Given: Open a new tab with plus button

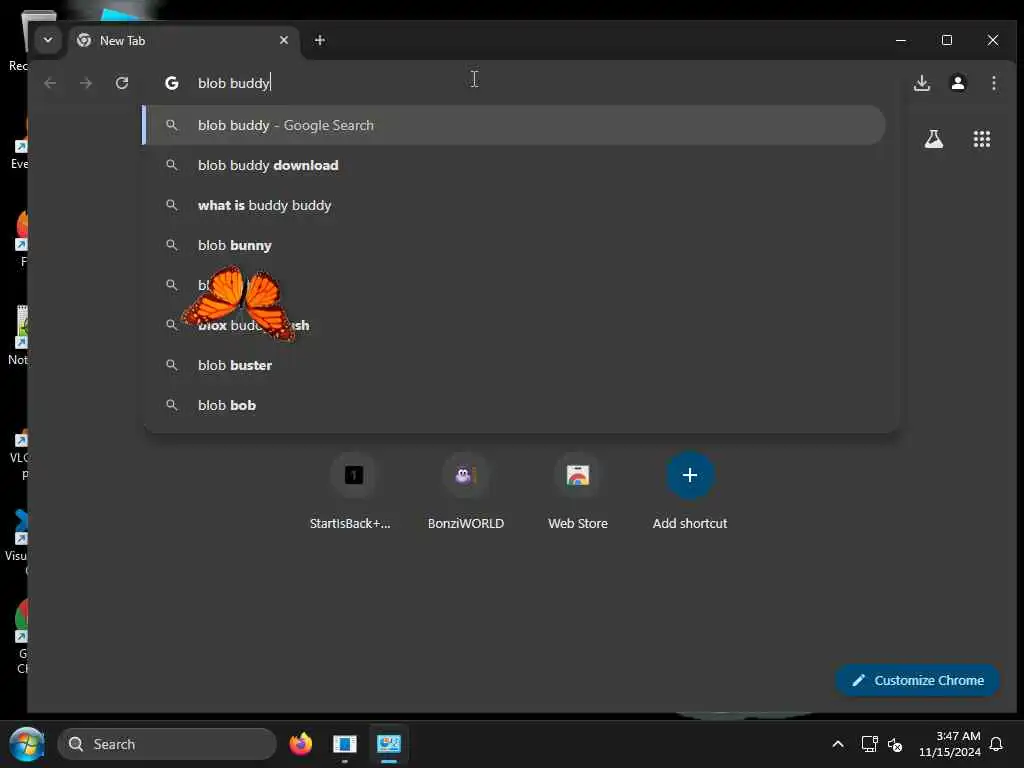Looking at the screenshot, I should [319, 40].
